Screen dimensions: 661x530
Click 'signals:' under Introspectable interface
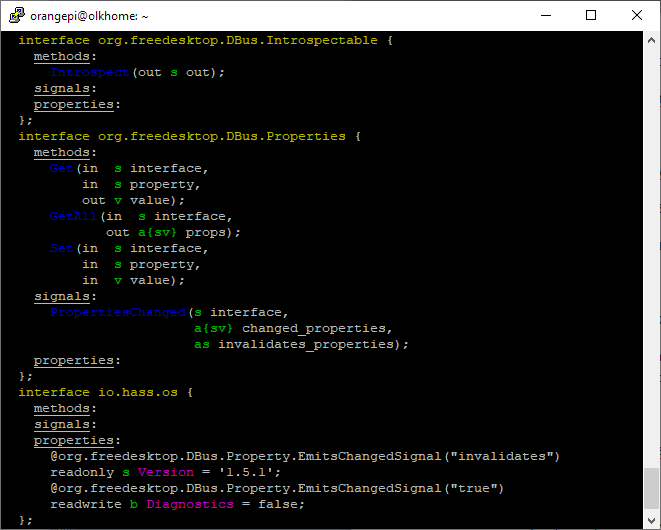[65, 89]
